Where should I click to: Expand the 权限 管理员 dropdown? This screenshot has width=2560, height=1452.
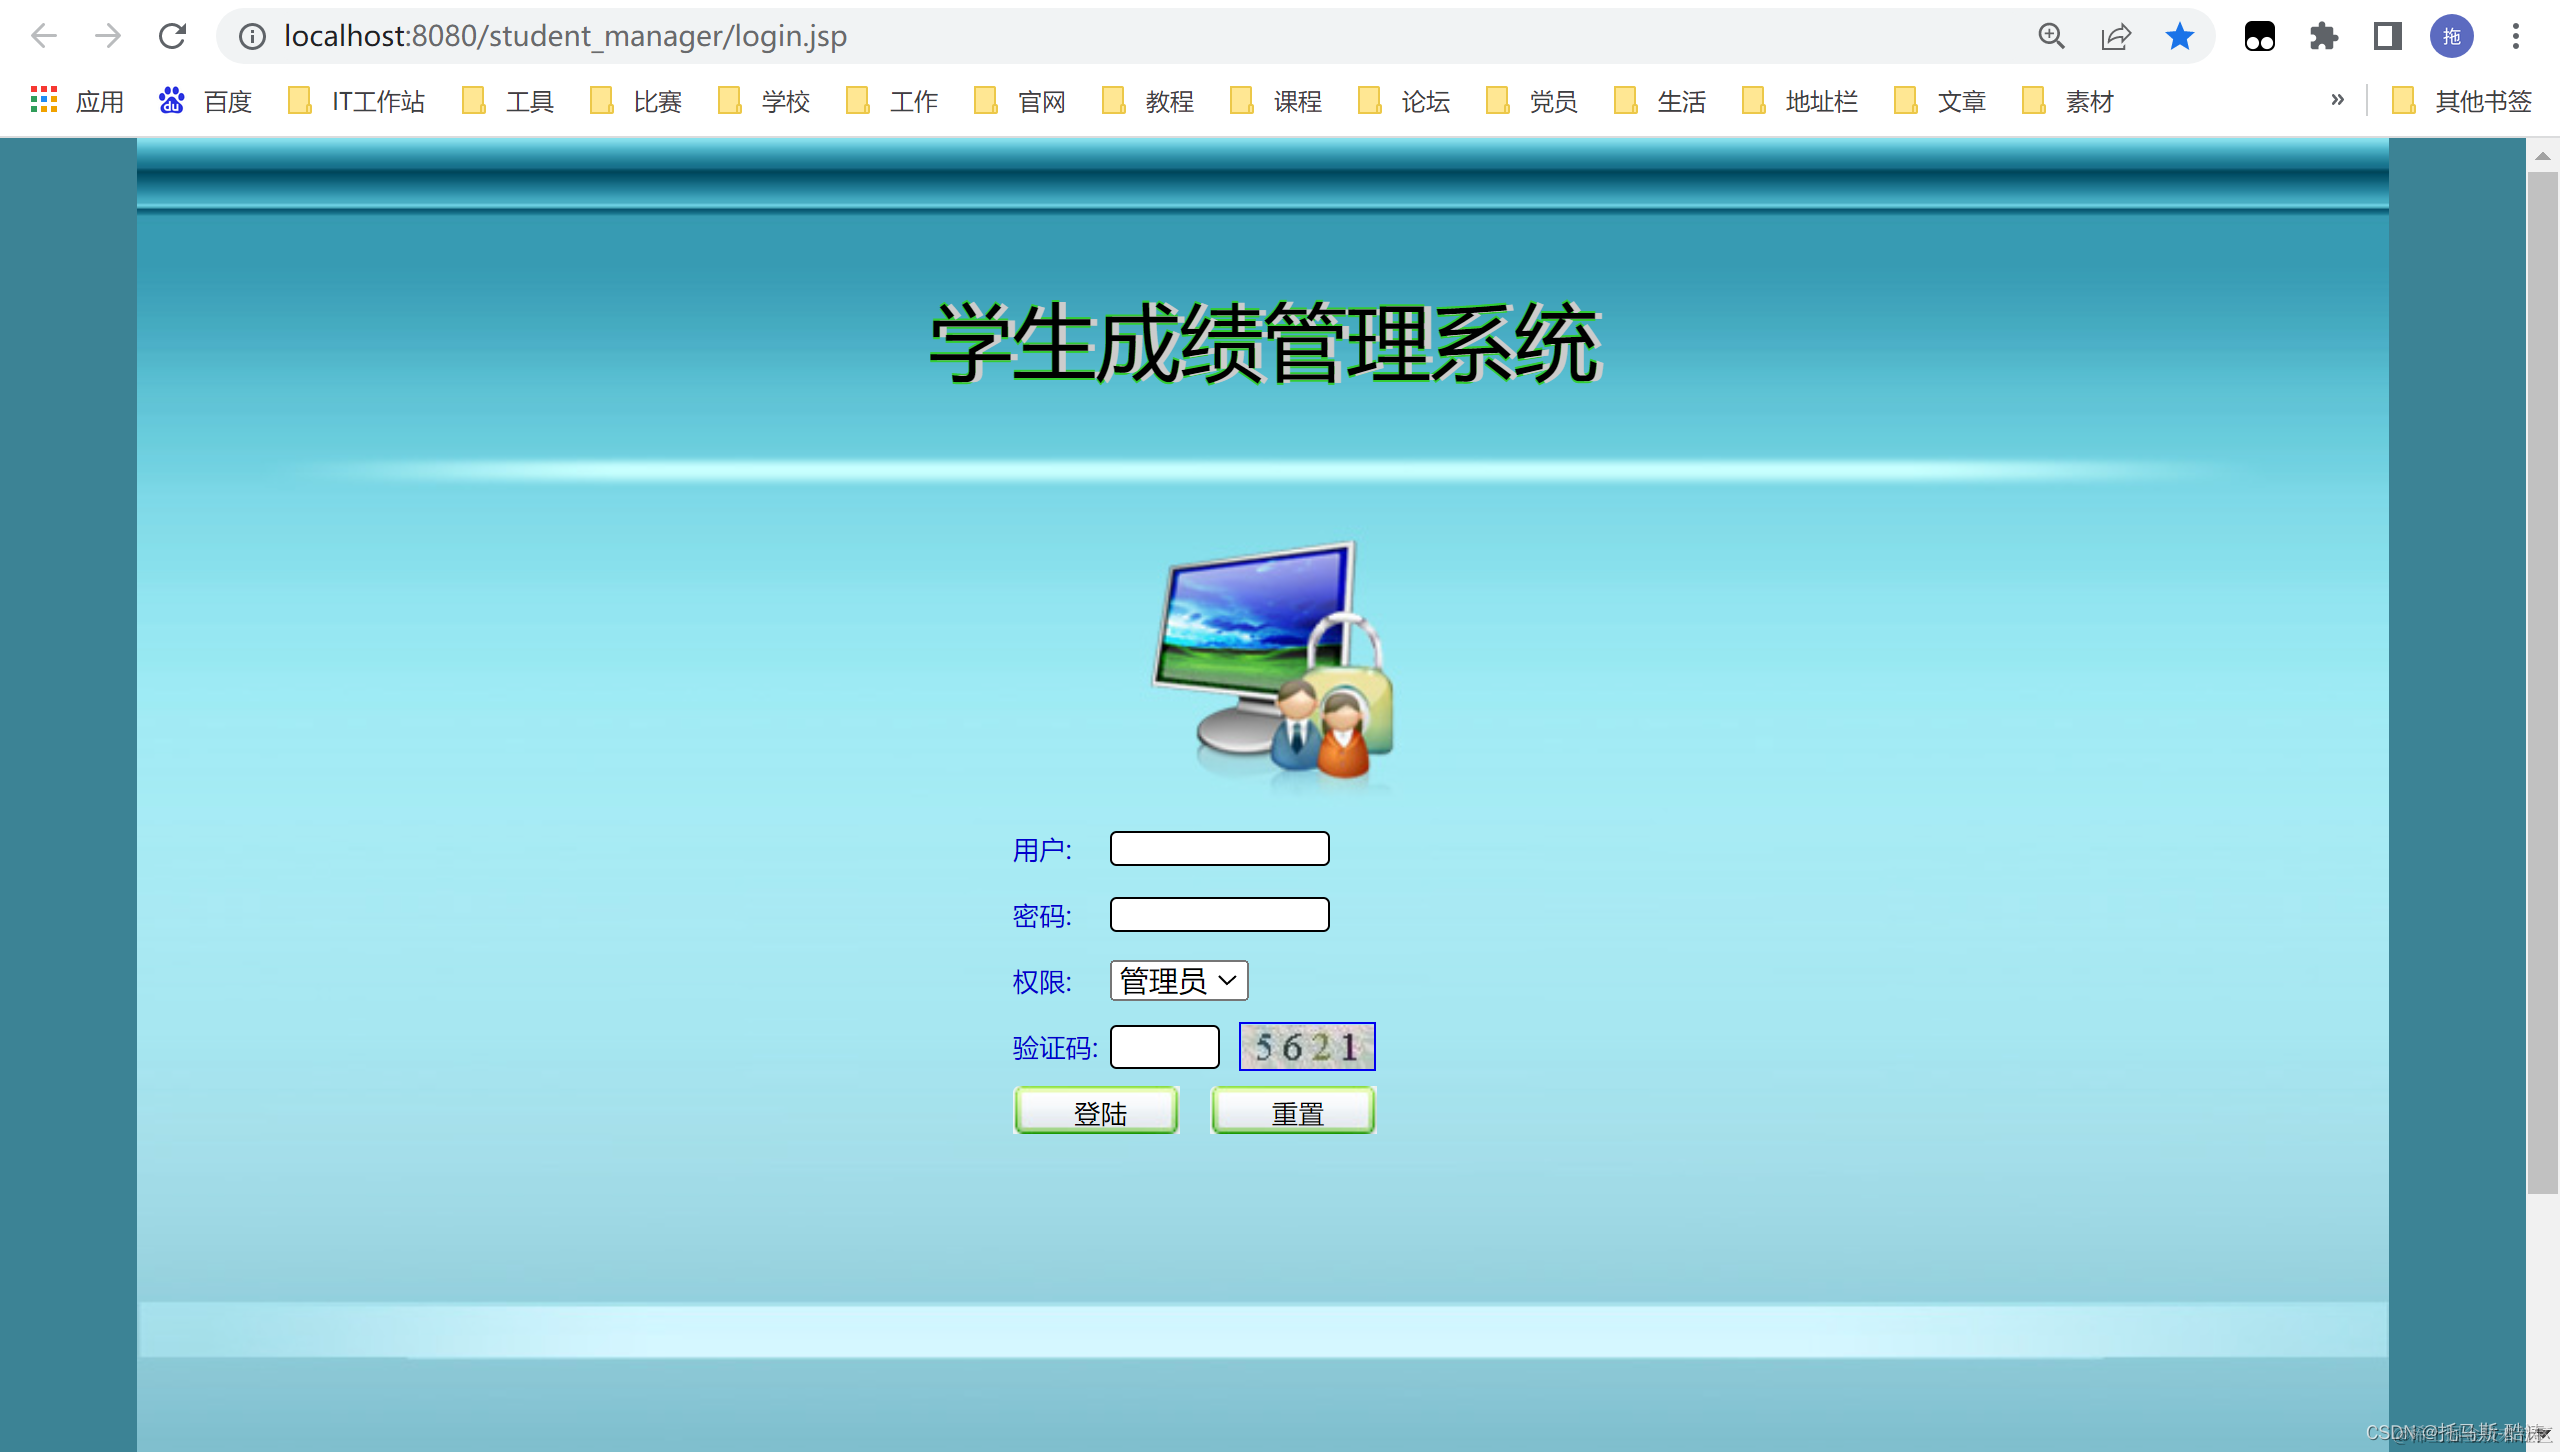coord(1179,981)
